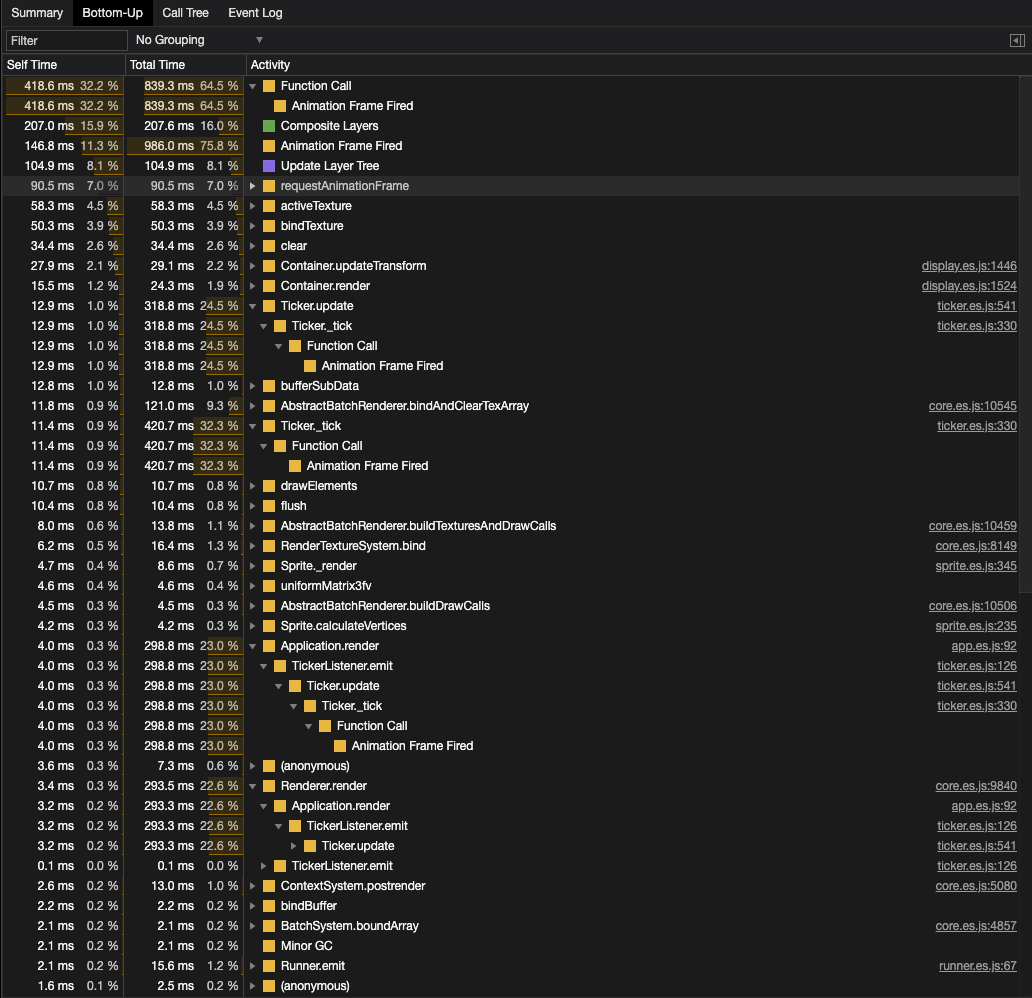This screenshot has width=1032, height=998.
Task: Expand the requestAnimationFrame row
Action: tap(252, 186)
